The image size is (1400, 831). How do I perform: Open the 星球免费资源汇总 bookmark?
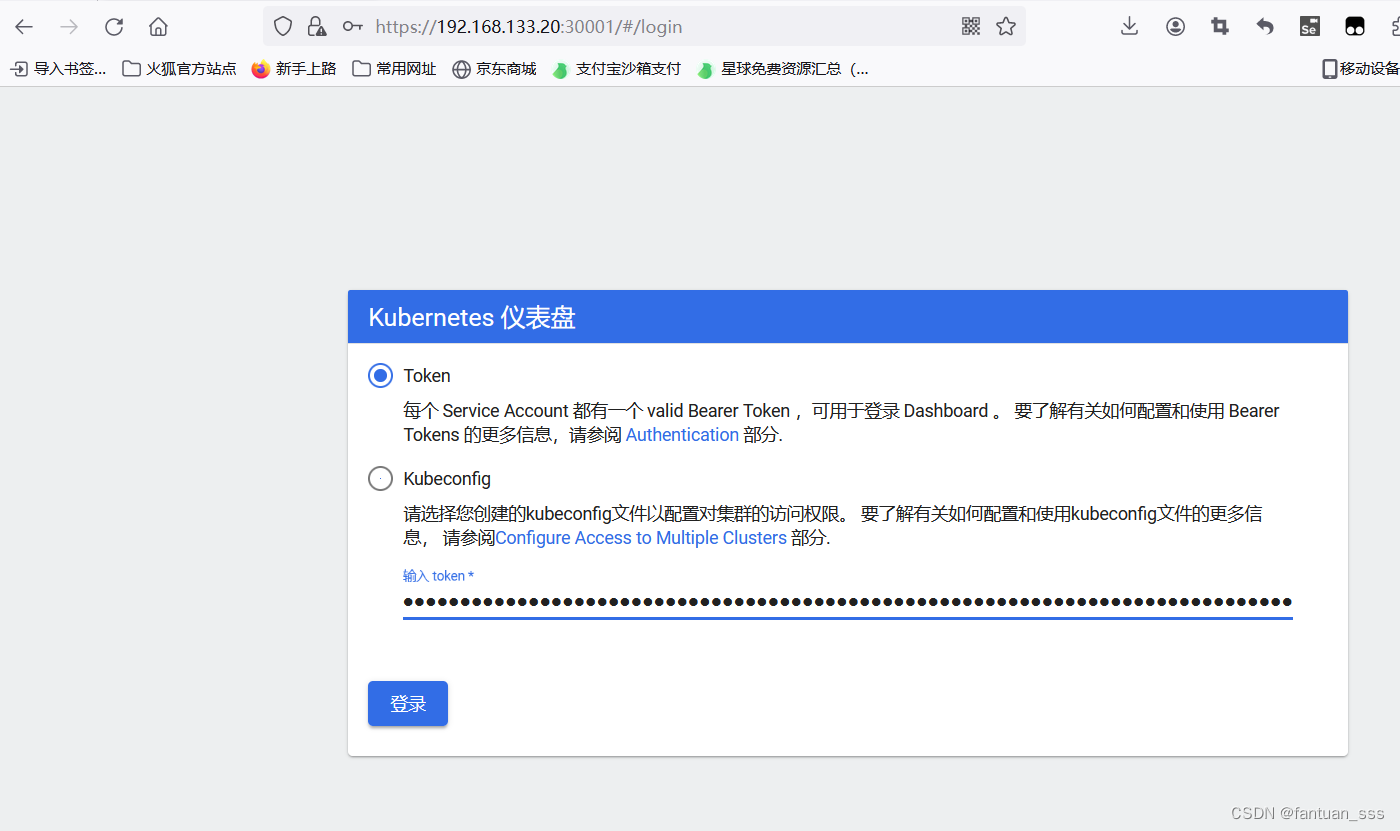783,69
